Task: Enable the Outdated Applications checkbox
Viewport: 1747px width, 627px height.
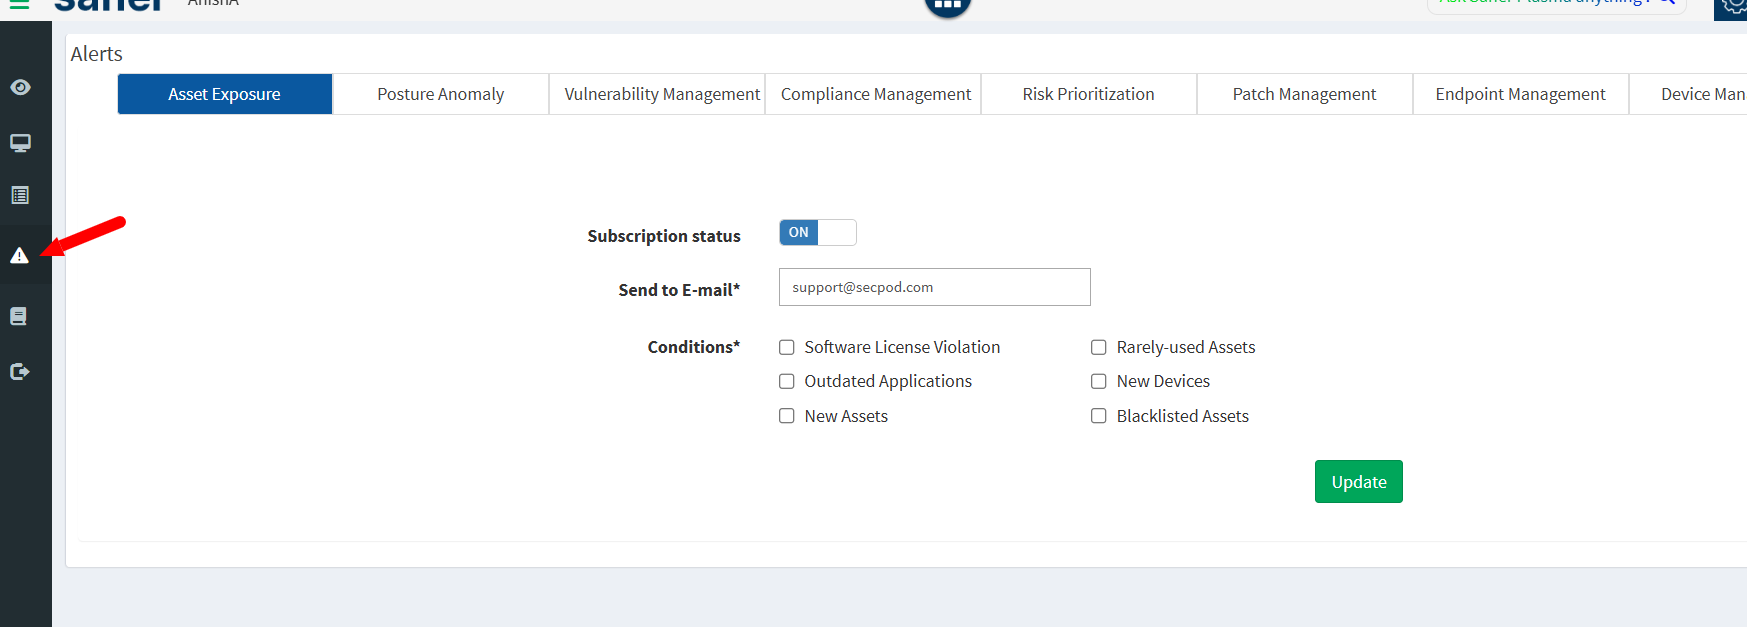Action: pos(787,381)
